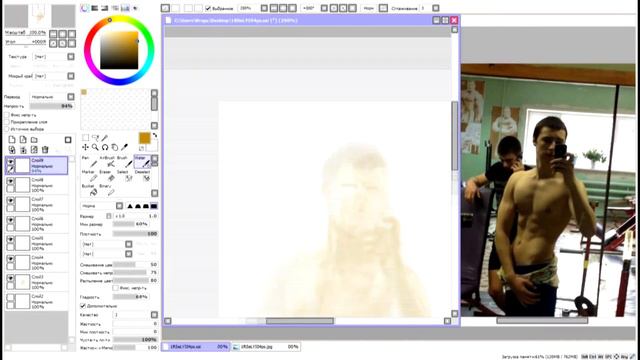Viewport: 640px width, 360px height.
Task: Activate the rotate view tool
Action: (x=105, y=147)
